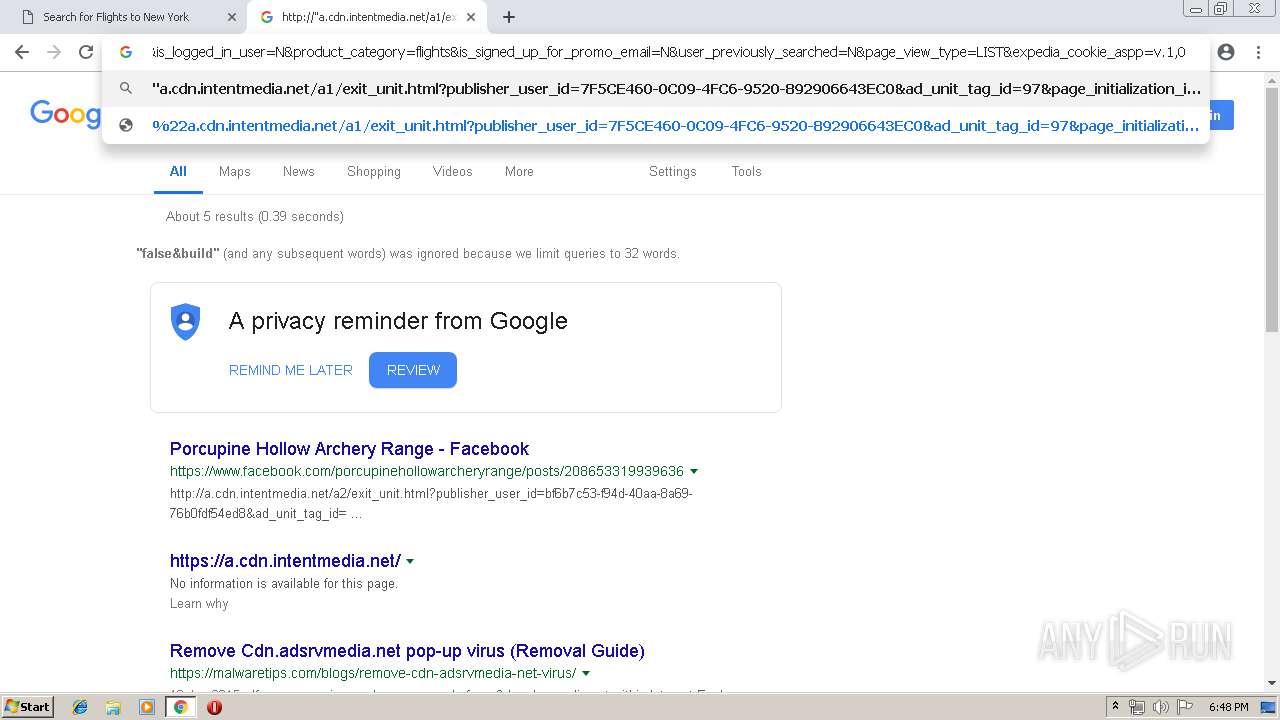Choose the globe URL suggestion starting %22a.cdn
This screenshot has width=1280, height=720.
point(656,126)
